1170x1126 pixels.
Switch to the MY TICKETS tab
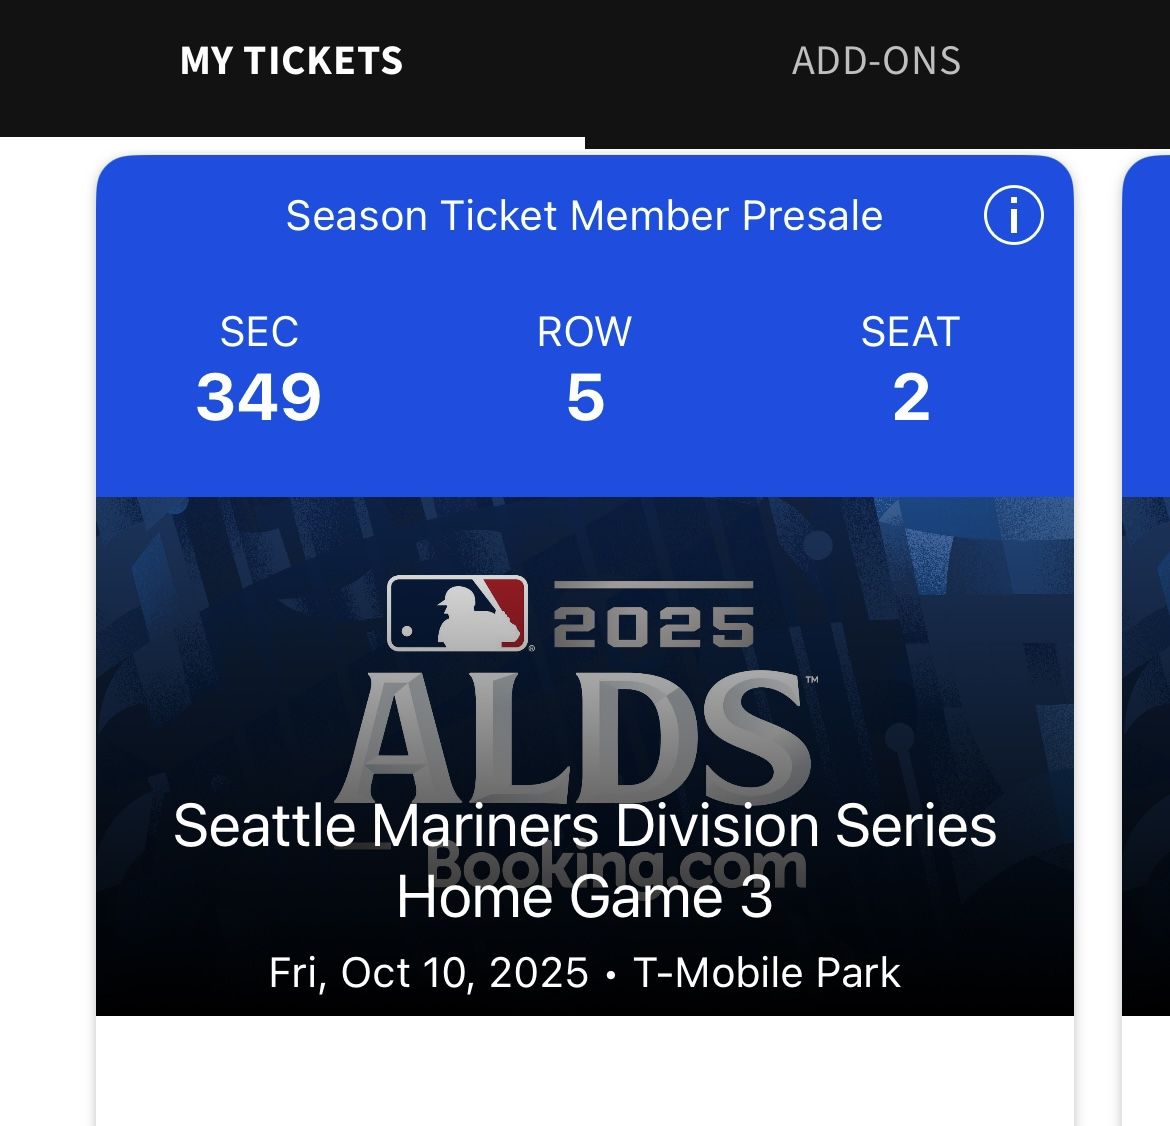pos(291,62)
